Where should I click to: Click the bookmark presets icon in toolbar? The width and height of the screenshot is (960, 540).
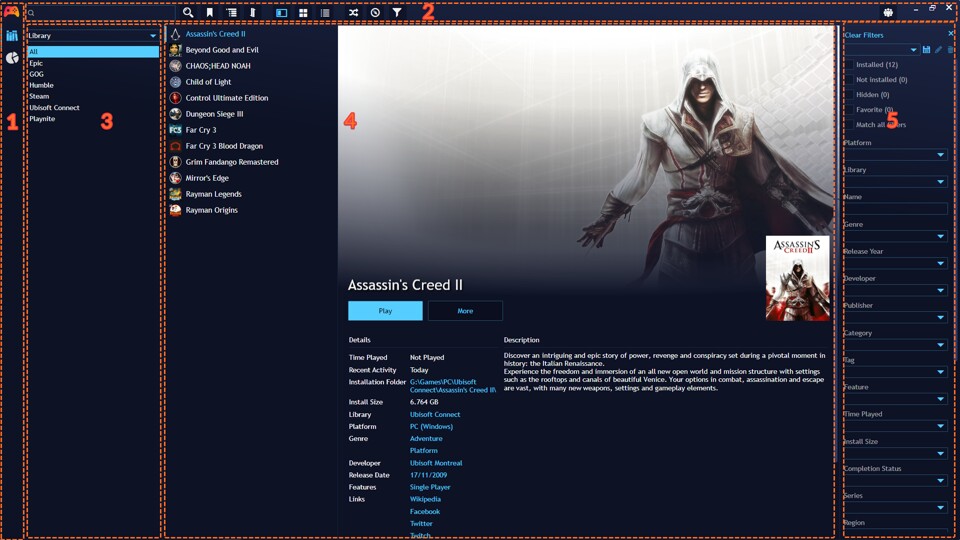point(209,12)
